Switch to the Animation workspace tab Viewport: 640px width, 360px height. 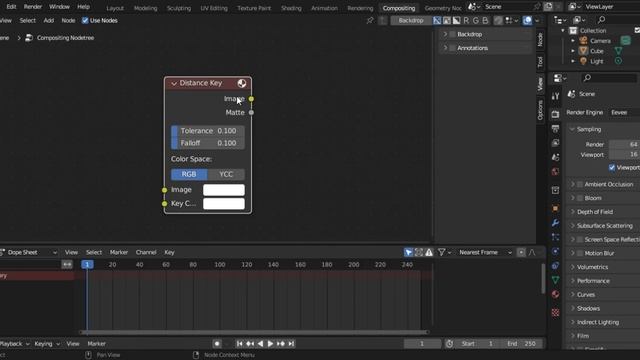(324, 8)
